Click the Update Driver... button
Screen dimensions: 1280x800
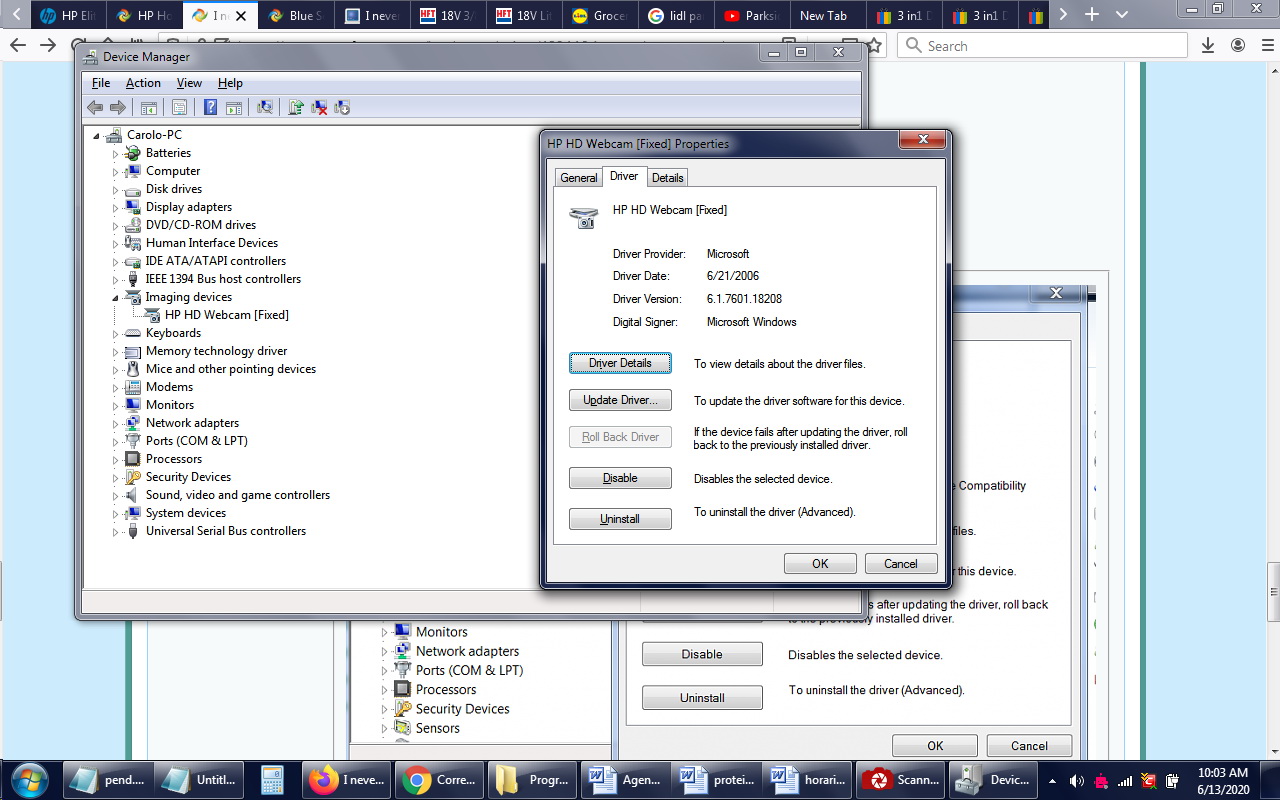point(620,400)
